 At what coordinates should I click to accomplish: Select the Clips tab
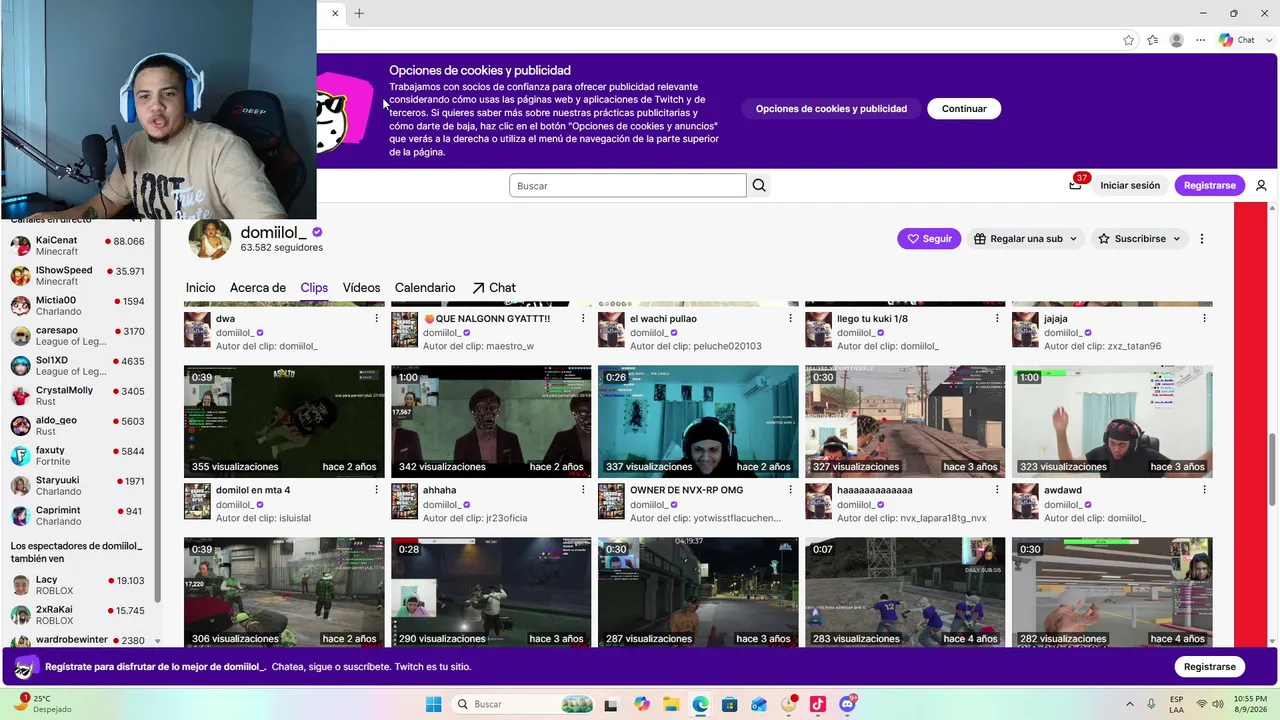click(314, 288)
